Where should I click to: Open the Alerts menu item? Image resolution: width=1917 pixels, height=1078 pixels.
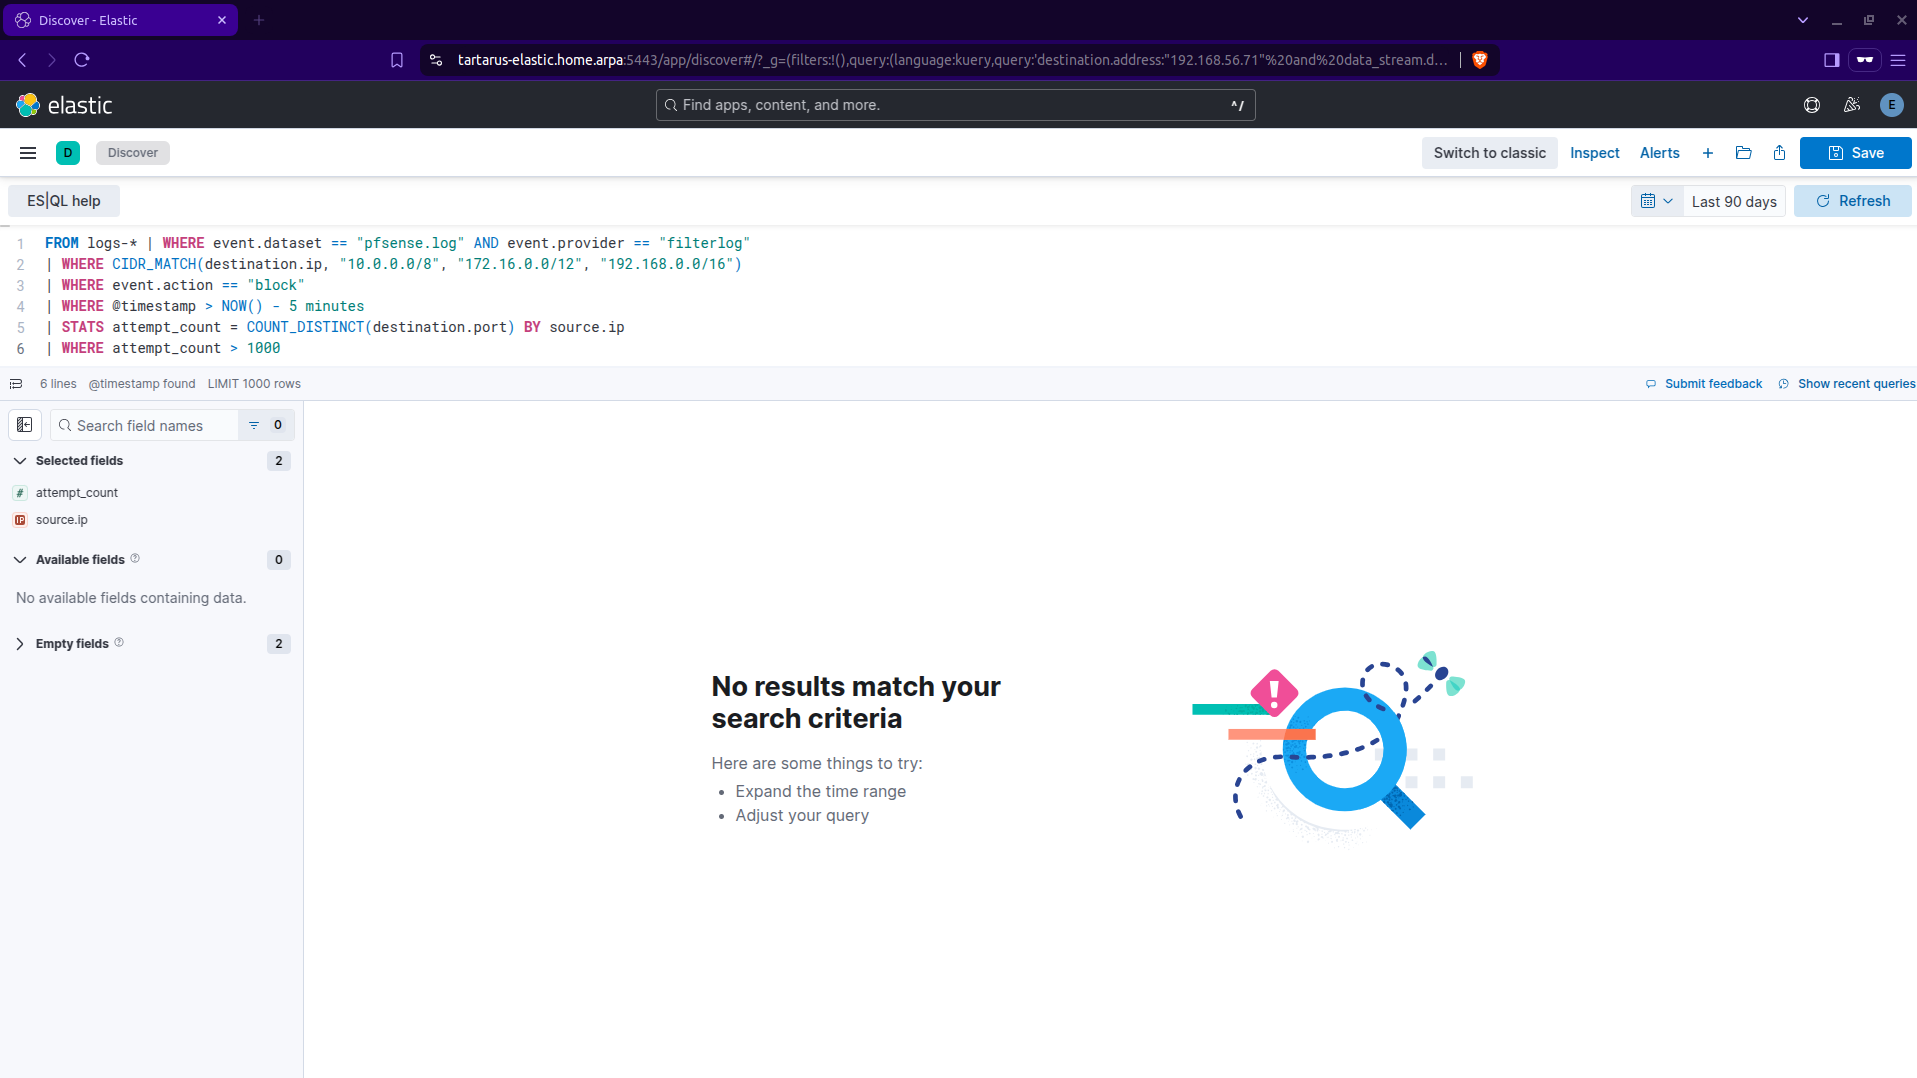(1659, 153)
